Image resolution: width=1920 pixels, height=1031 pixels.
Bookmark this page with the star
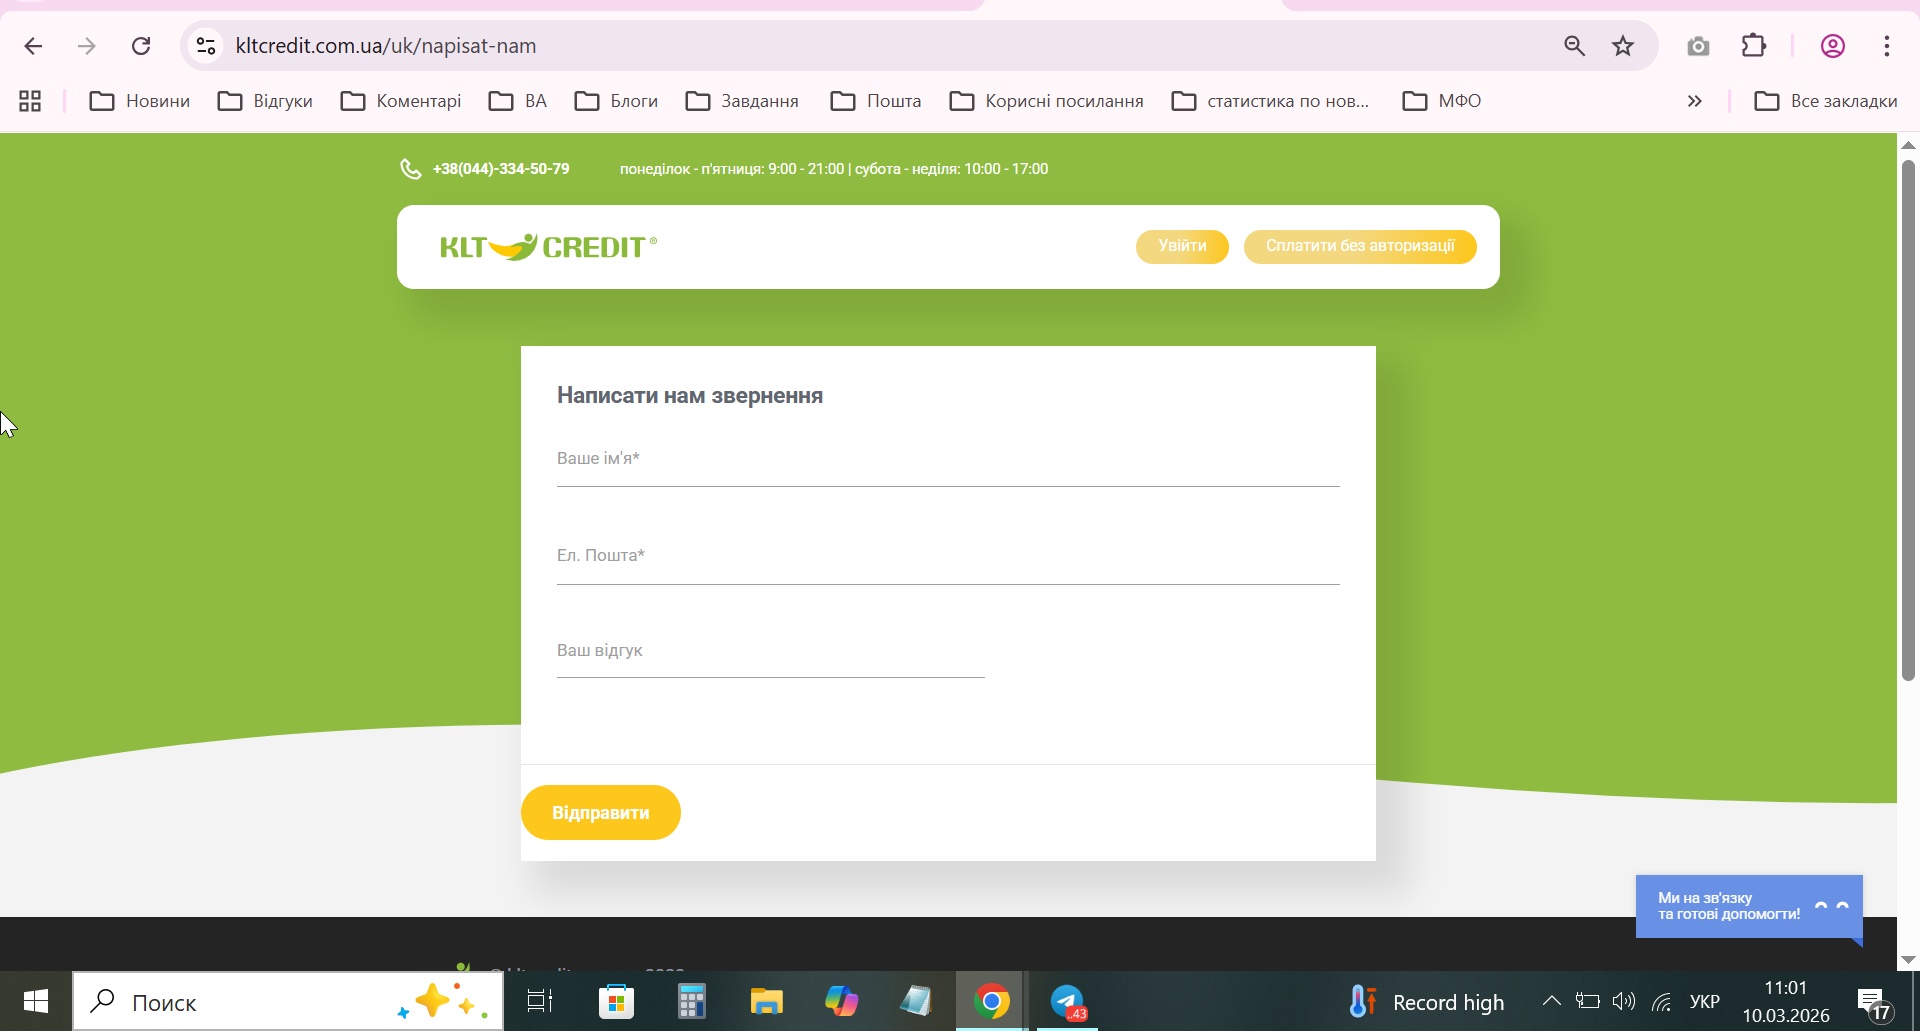click(x=1623, y=46)
